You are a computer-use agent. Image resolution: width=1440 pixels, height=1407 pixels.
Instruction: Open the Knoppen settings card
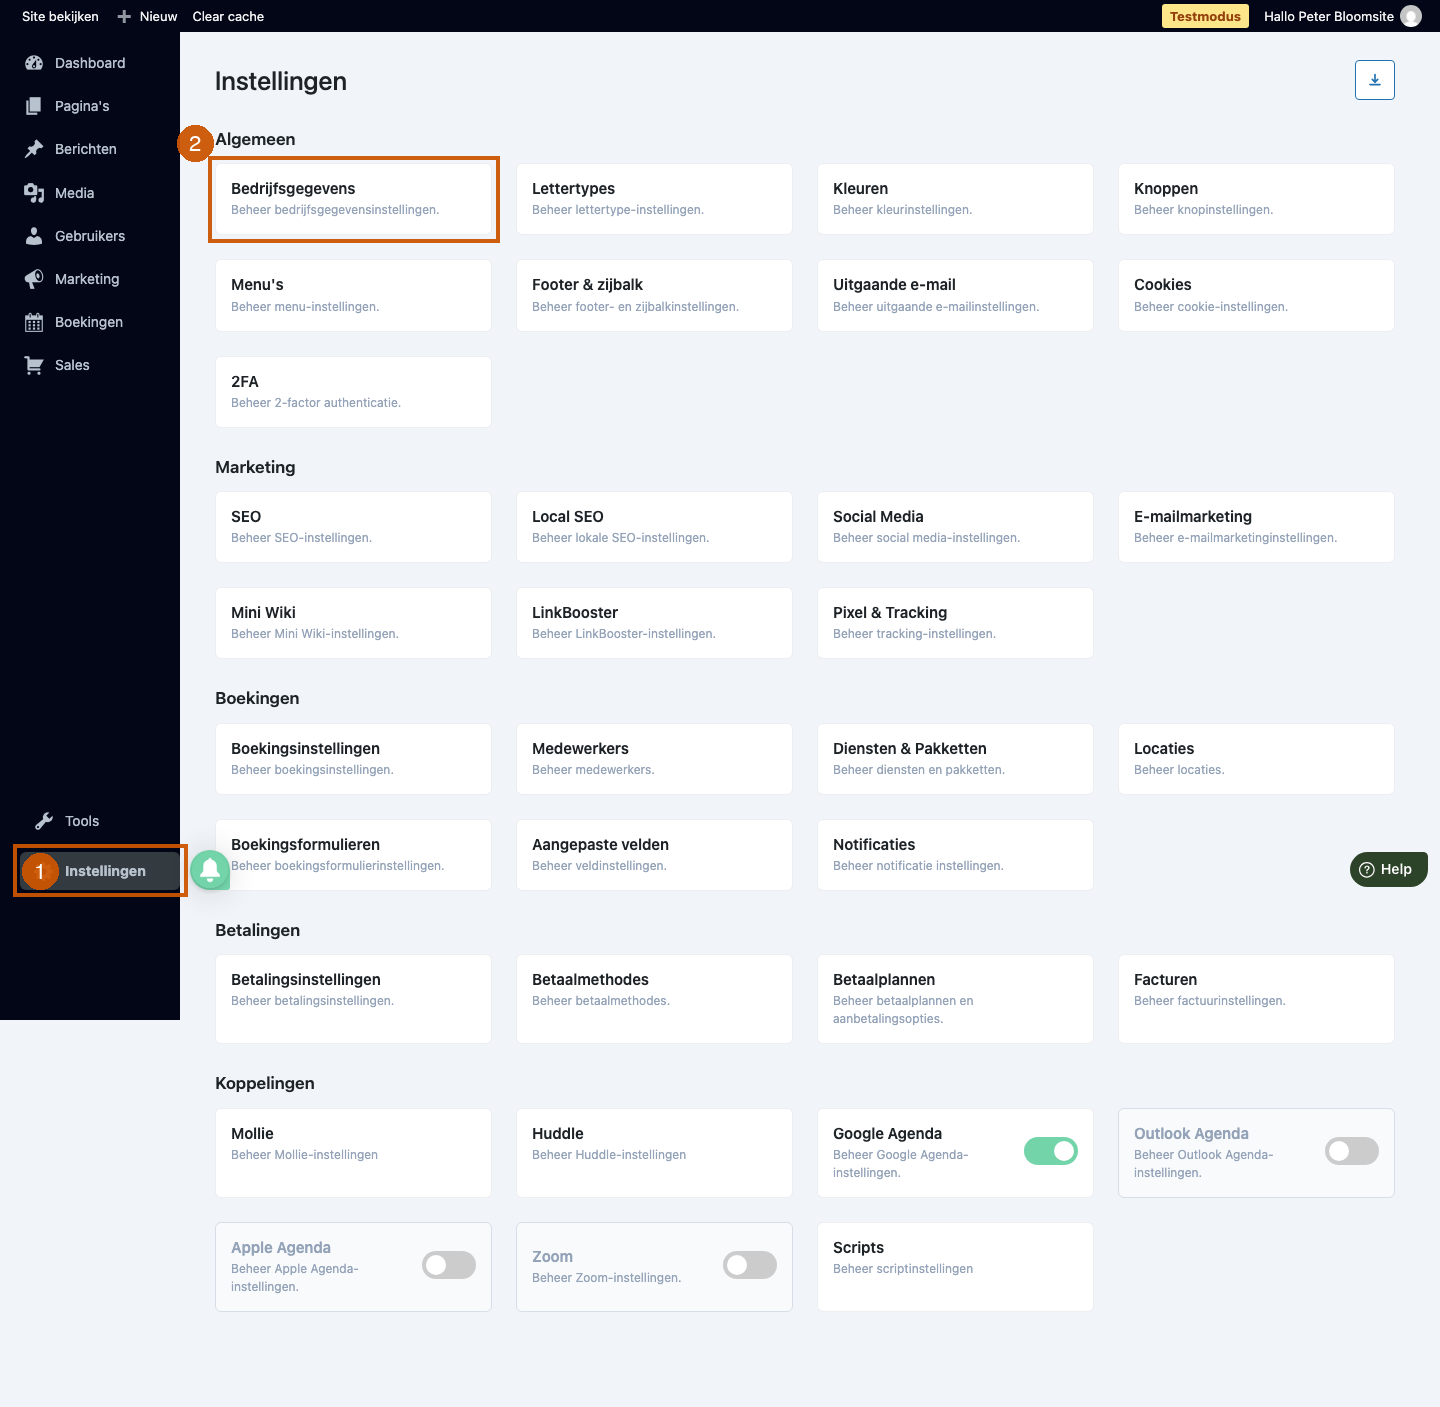tap(1256, 199)
